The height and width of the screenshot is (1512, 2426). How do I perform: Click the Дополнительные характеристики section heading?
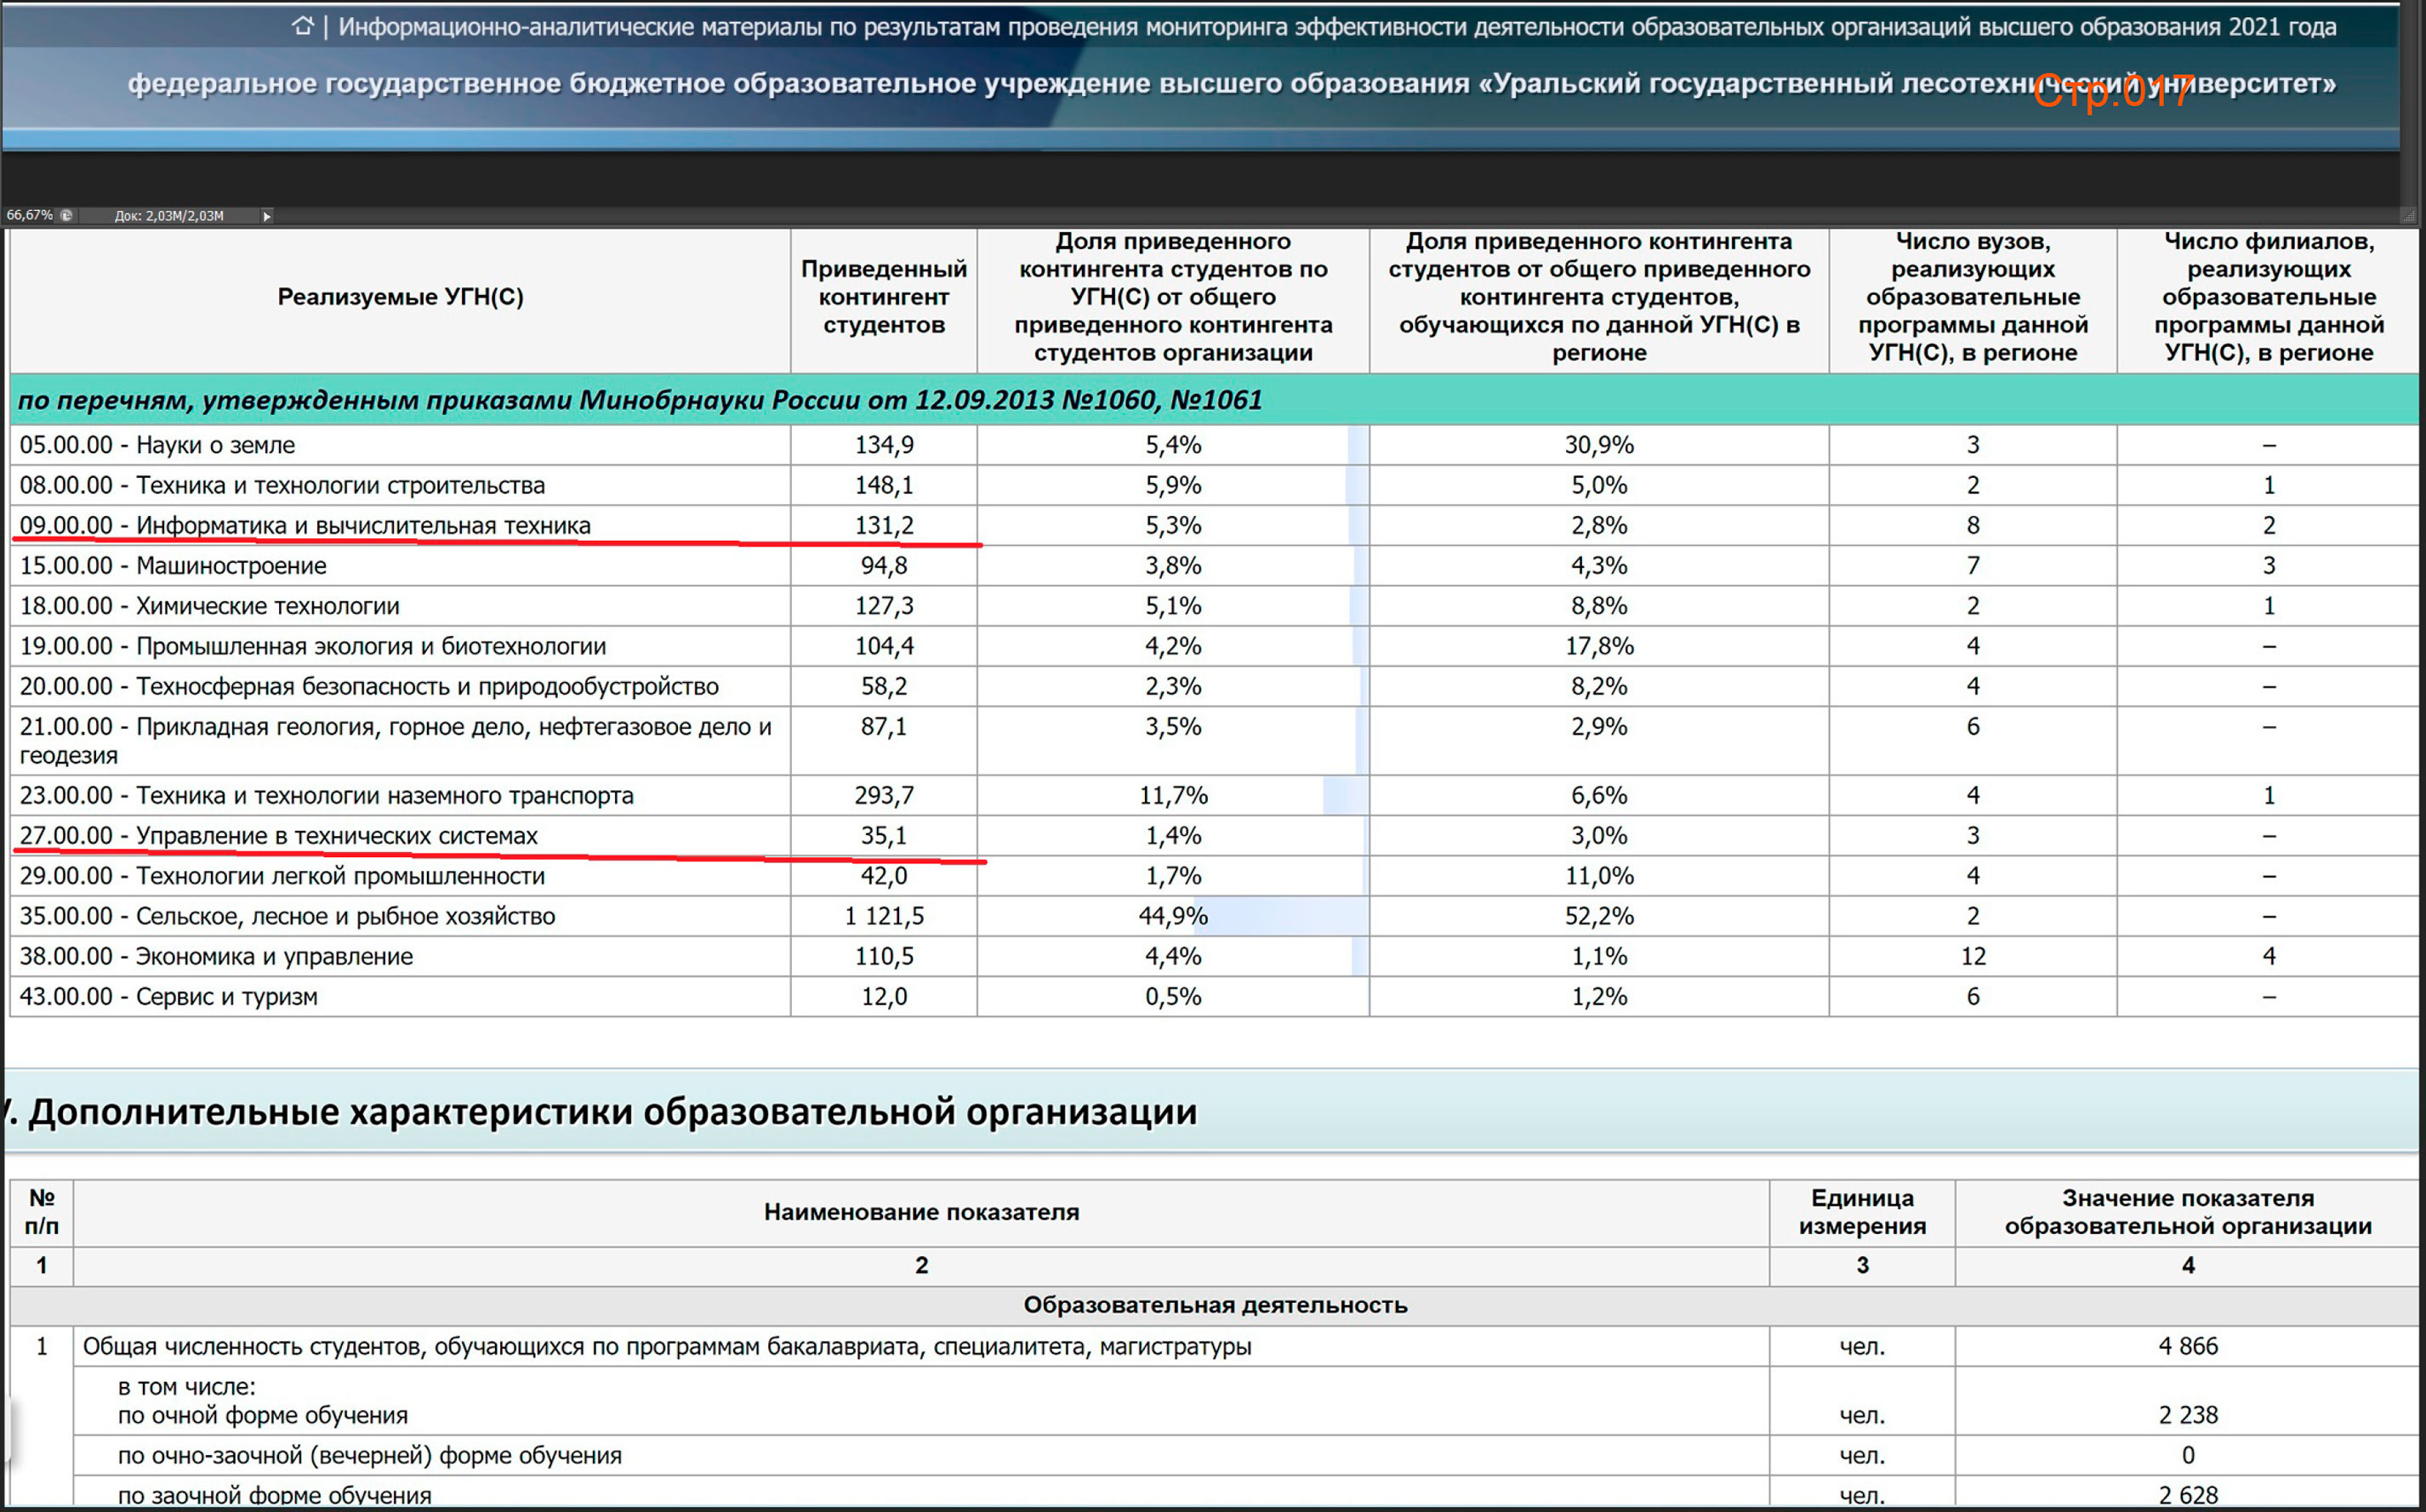[612, 1112]
